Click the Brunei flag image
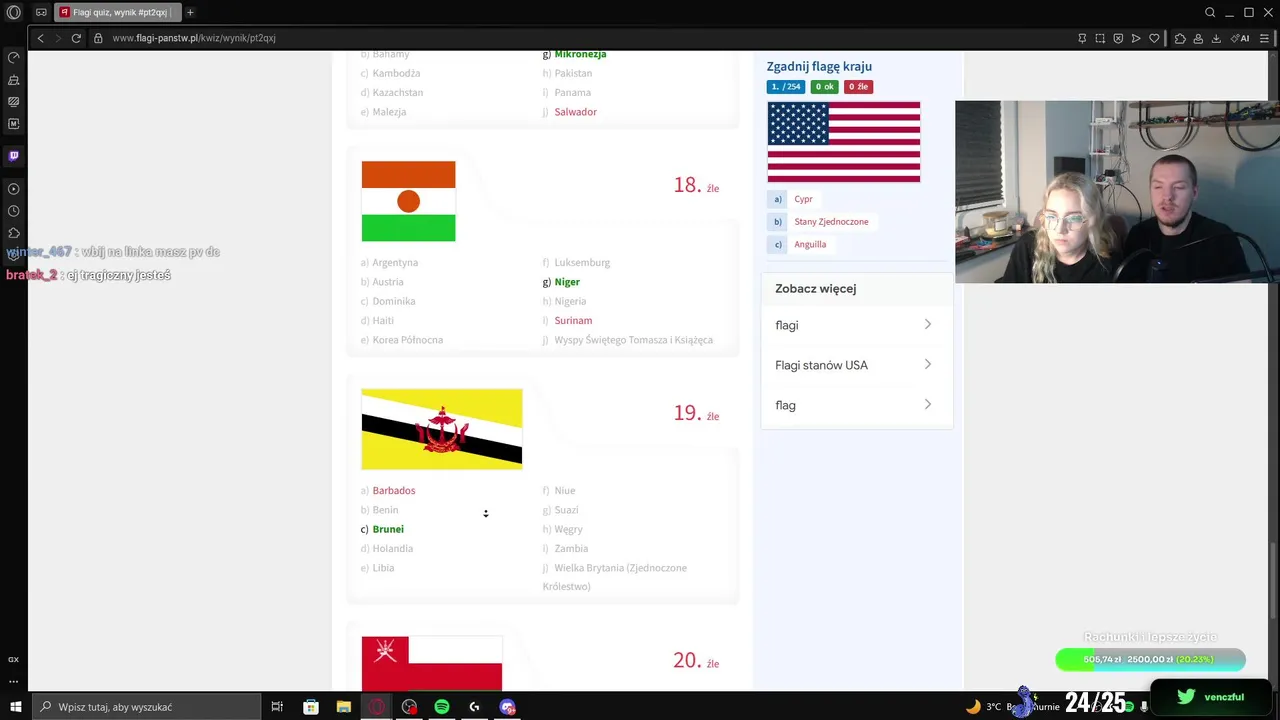 pos(442,429)
